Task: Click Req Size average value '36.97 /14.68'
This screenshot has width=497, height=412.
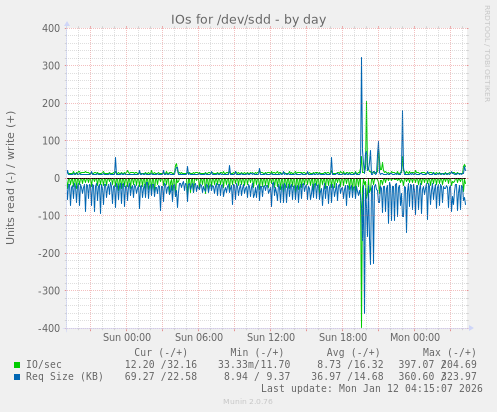Action: click(x=347, y=377)
